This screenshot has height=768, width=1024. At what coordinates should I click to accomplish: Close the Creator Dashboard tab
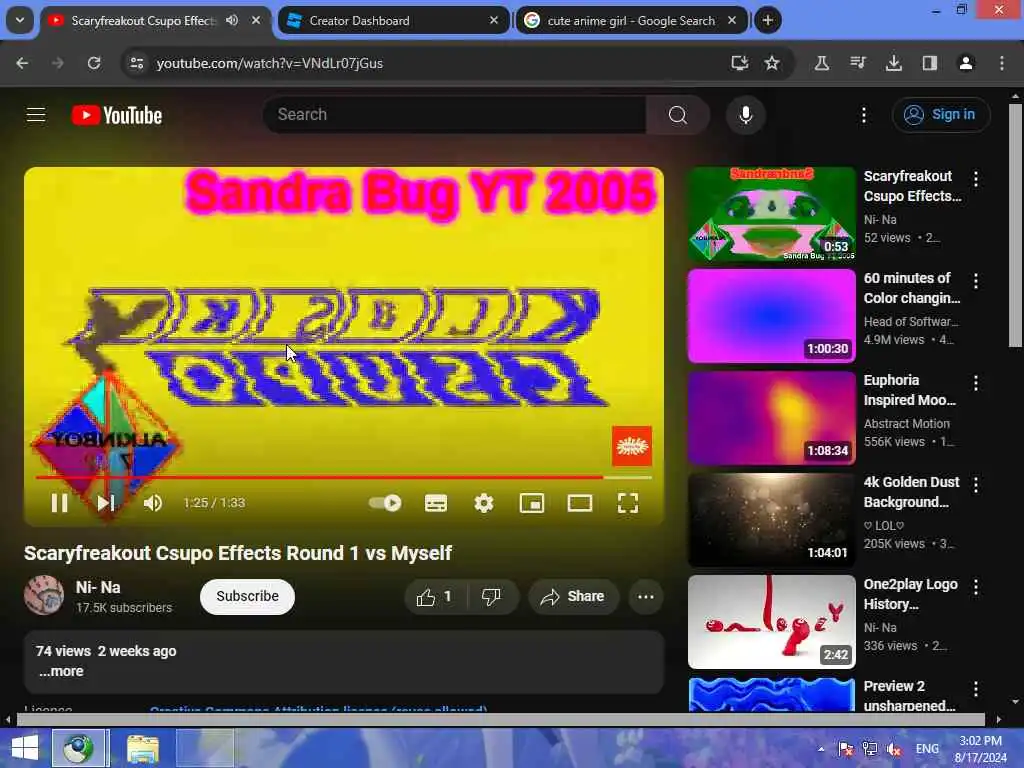[x=494, y=21]
